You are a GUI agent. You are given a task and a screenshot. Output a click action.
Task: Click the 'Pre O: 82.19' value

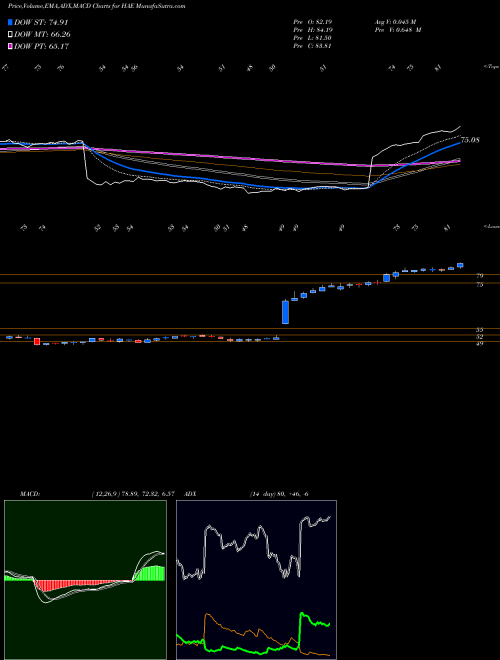[x=313, y=22]
